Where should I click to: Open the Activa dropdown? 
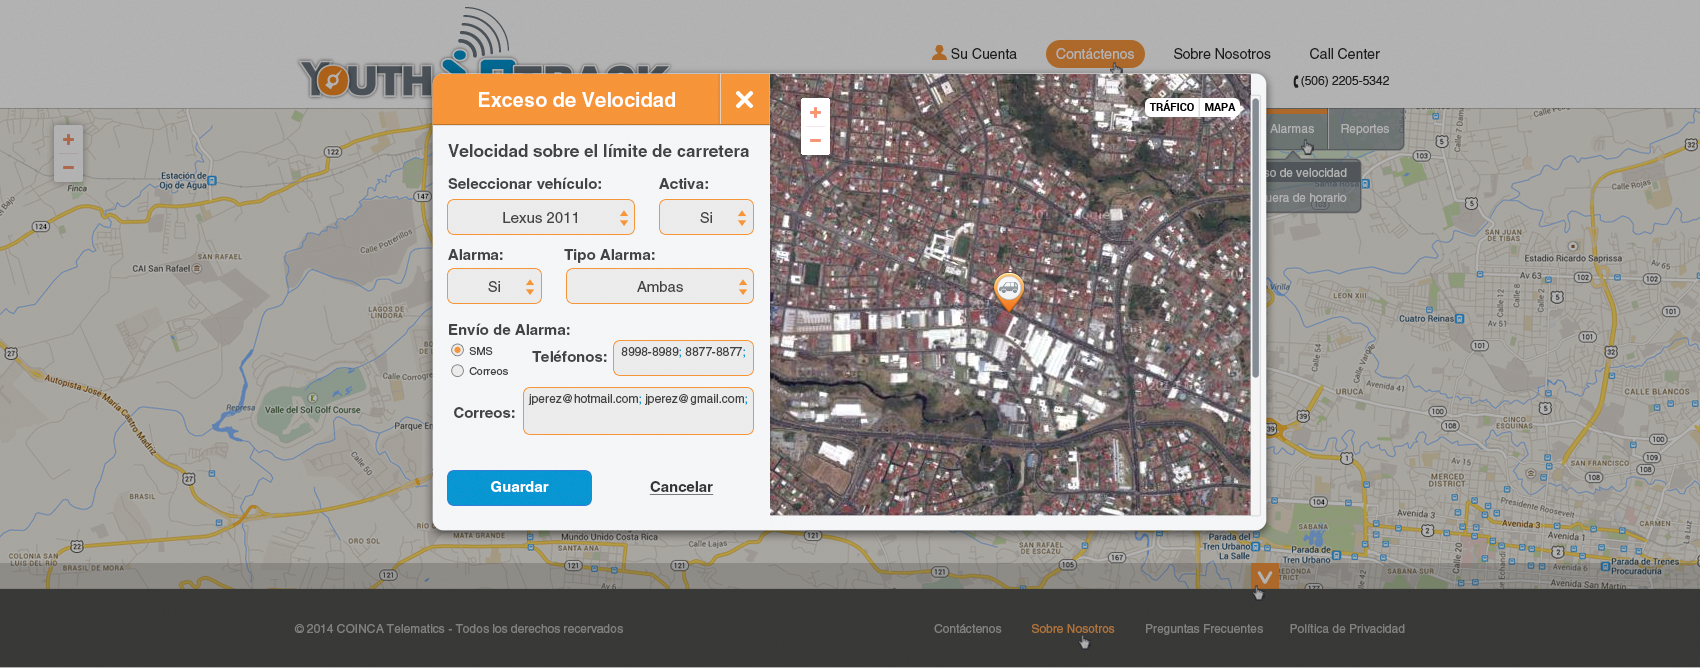[x=706, y=217]
